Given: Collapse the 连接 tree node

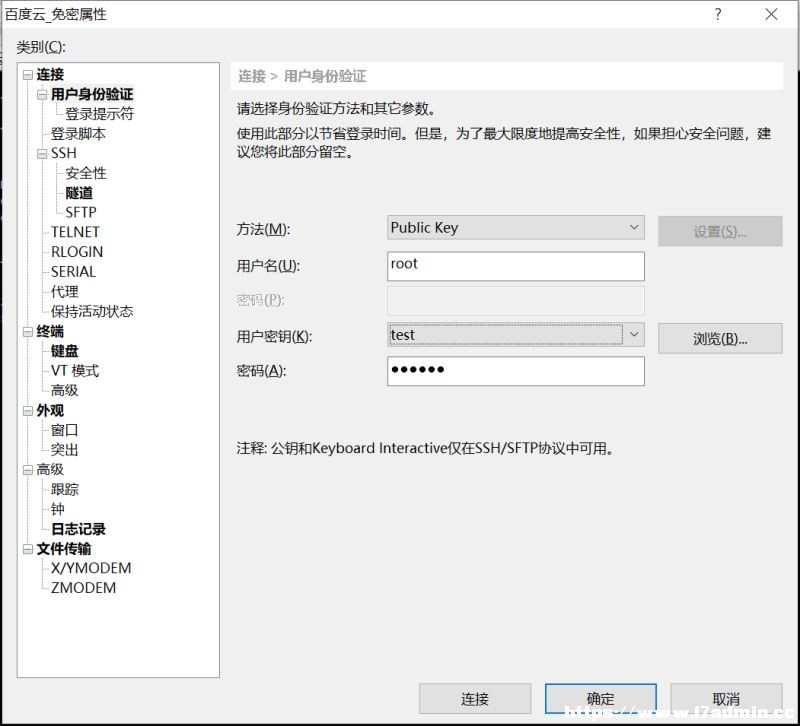Looking at the screenshot, I should point(28,75).
